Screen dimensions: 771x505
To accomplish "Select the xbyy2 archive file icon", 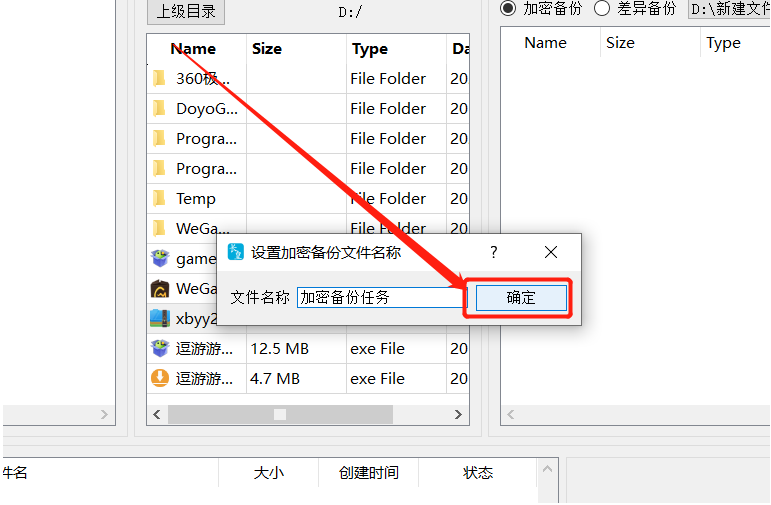I will (160, 319).
